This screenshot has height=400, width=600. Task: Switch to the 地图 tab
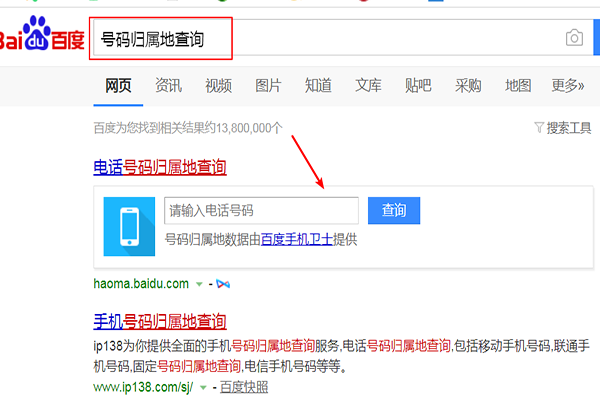click(x=518, y=85)
